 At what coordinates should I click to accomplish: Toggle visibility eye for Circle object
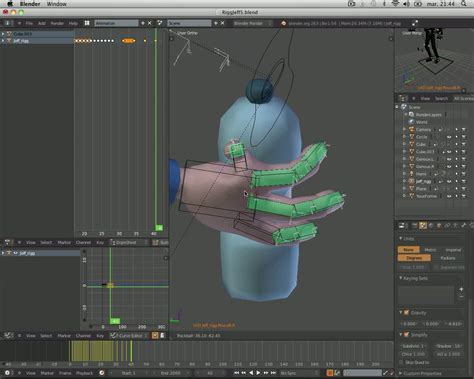[x=449, y=137]
